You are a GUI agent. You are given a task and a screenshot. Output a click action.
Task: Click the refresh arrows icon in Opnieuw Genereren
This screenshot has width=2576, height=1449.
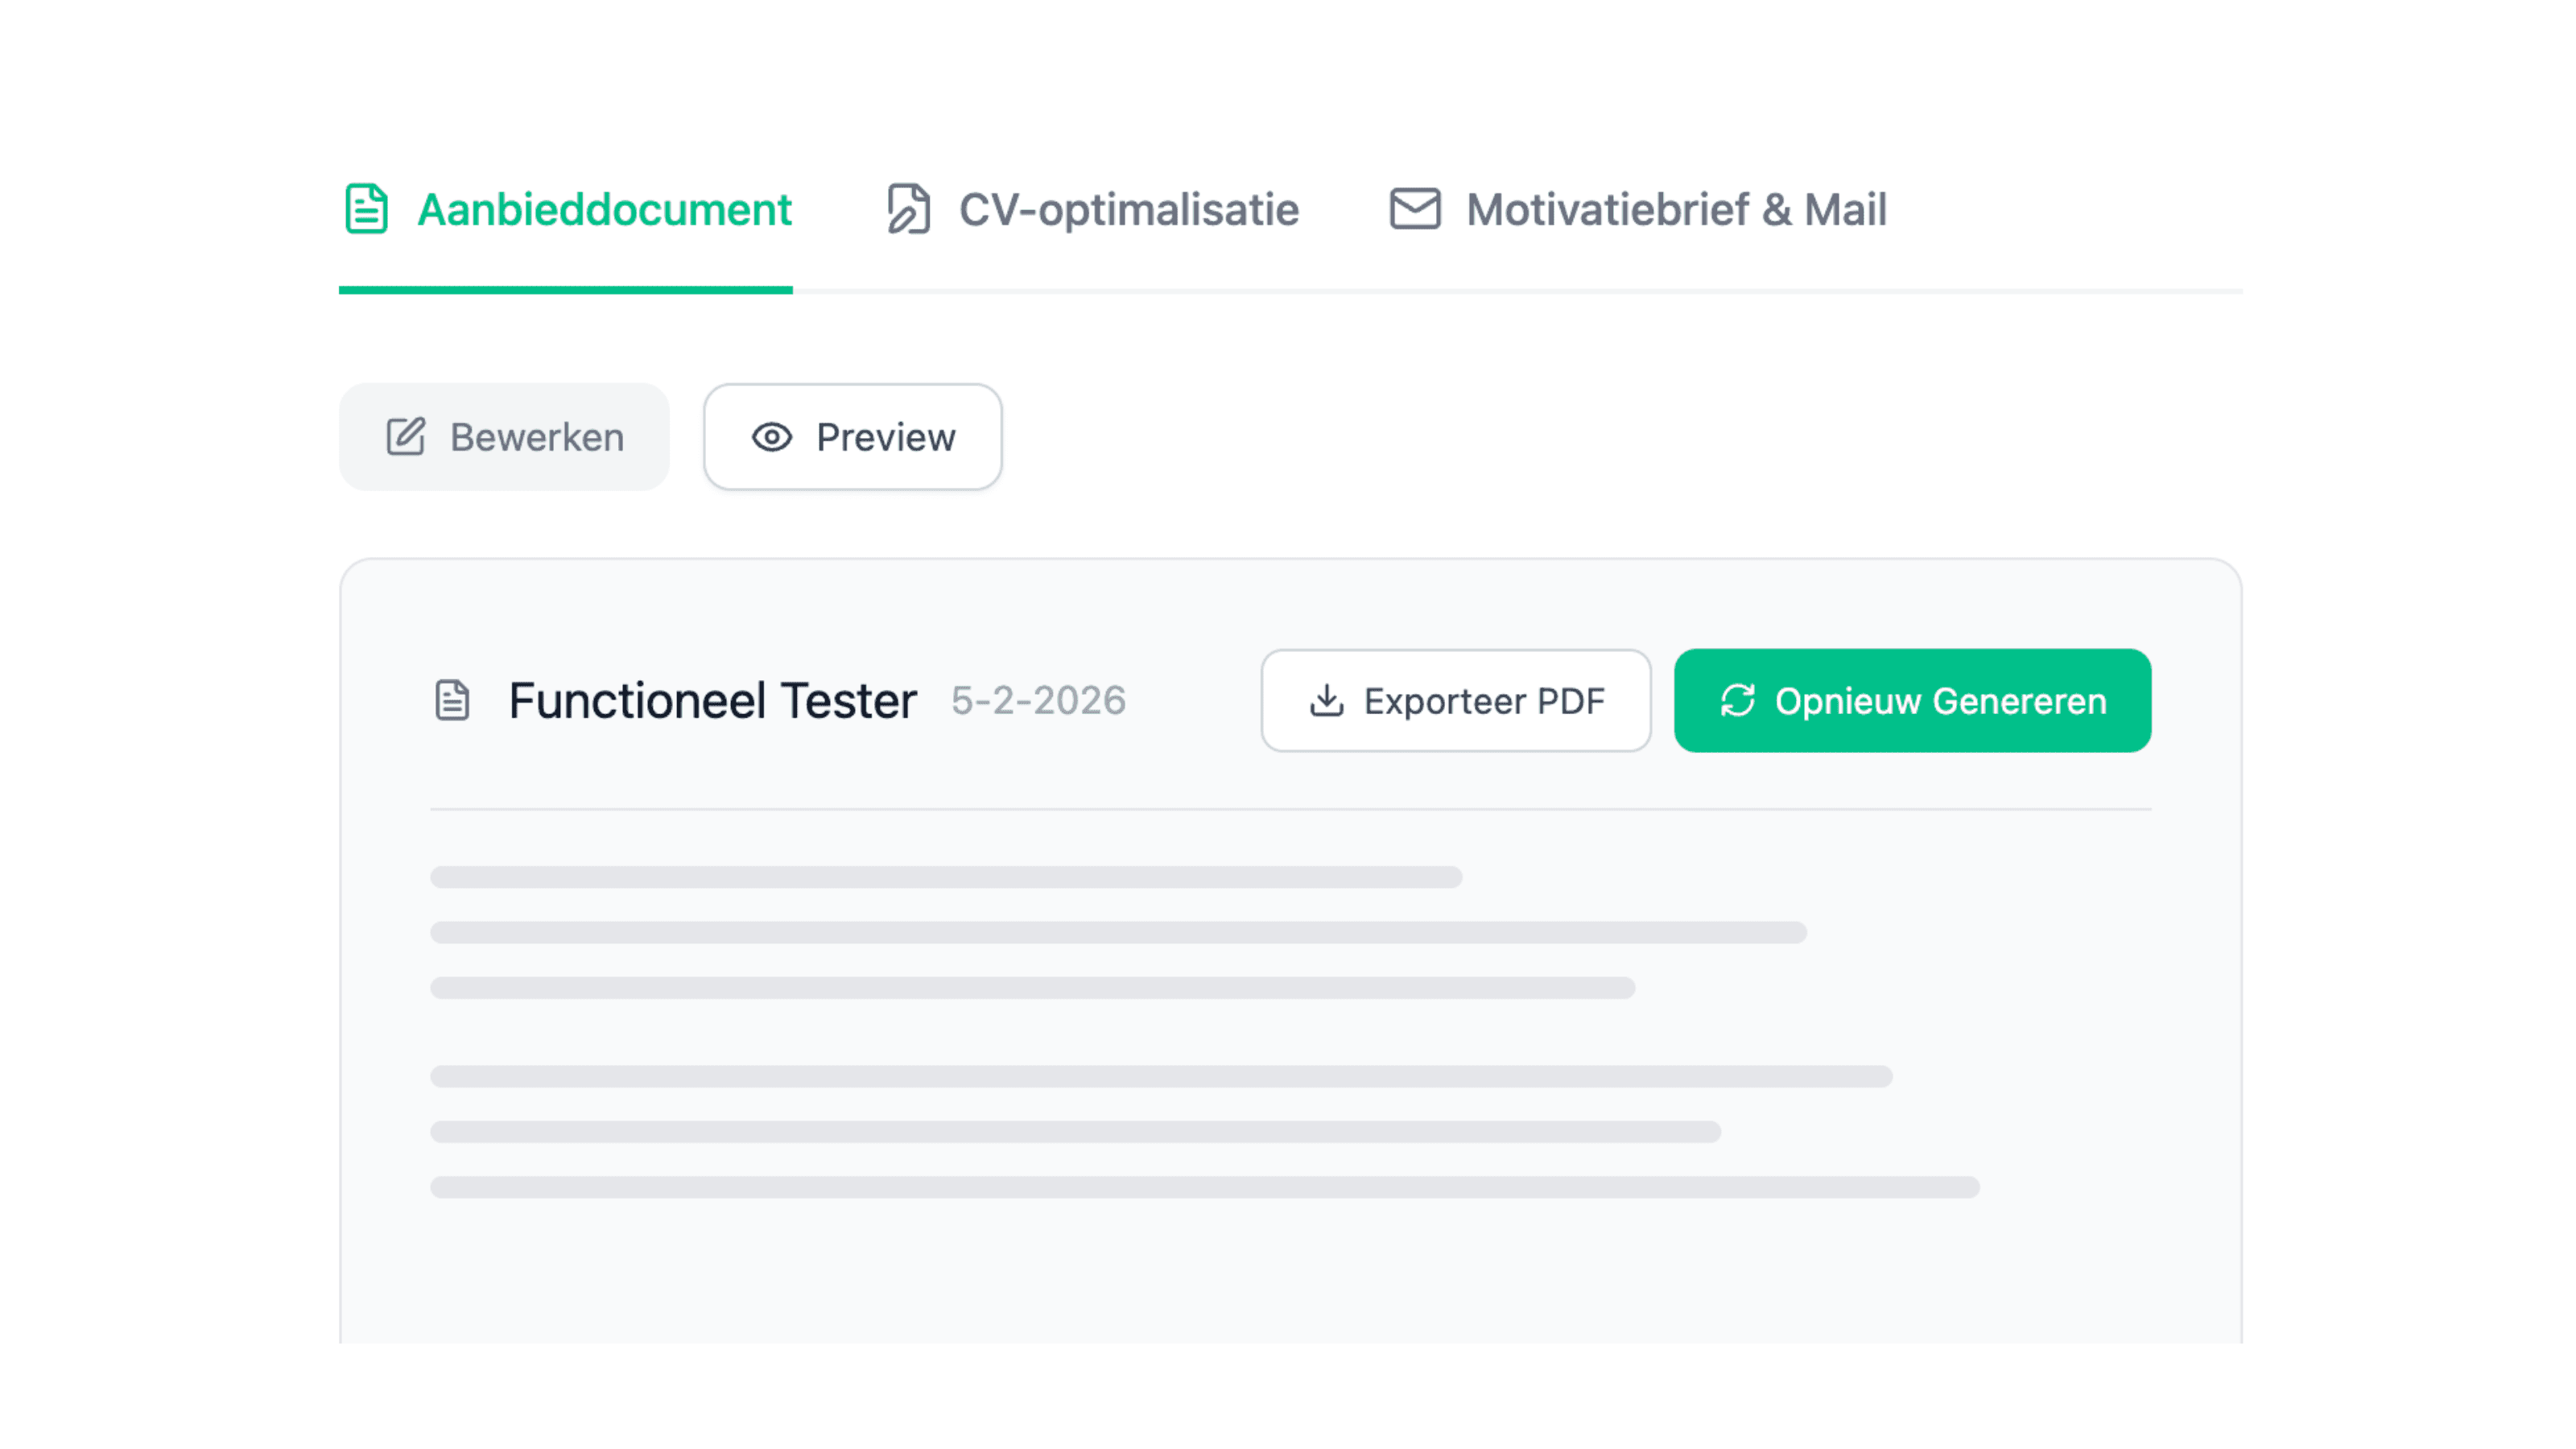[1738, 701]
